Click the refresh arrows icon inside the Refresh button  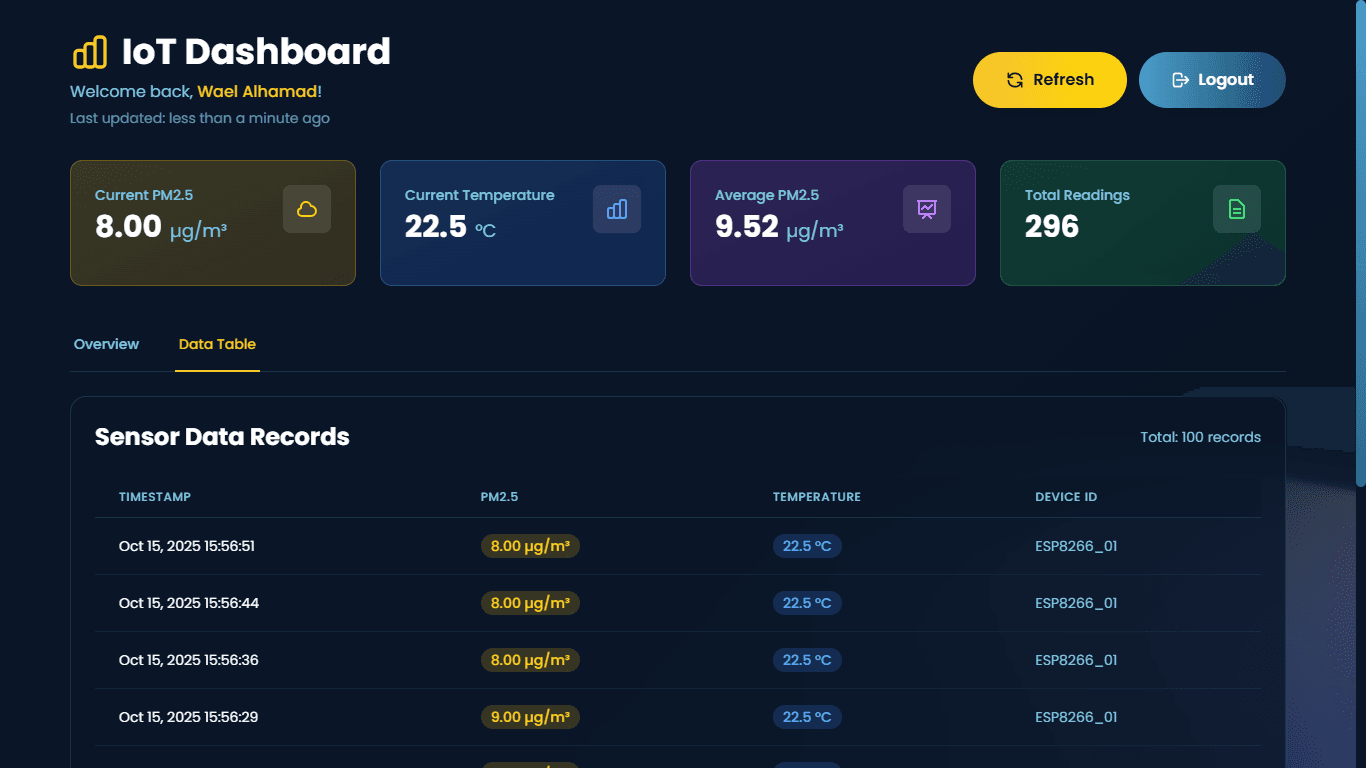(1015, 79)
